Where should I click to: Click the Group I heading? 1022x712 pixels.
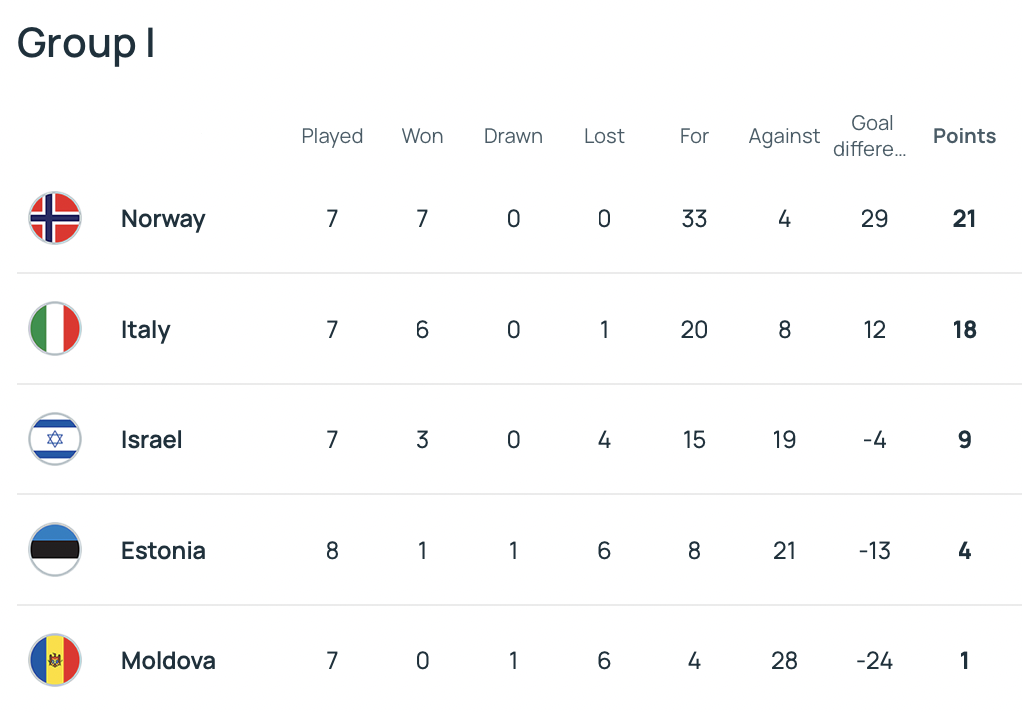click(86, 44)
